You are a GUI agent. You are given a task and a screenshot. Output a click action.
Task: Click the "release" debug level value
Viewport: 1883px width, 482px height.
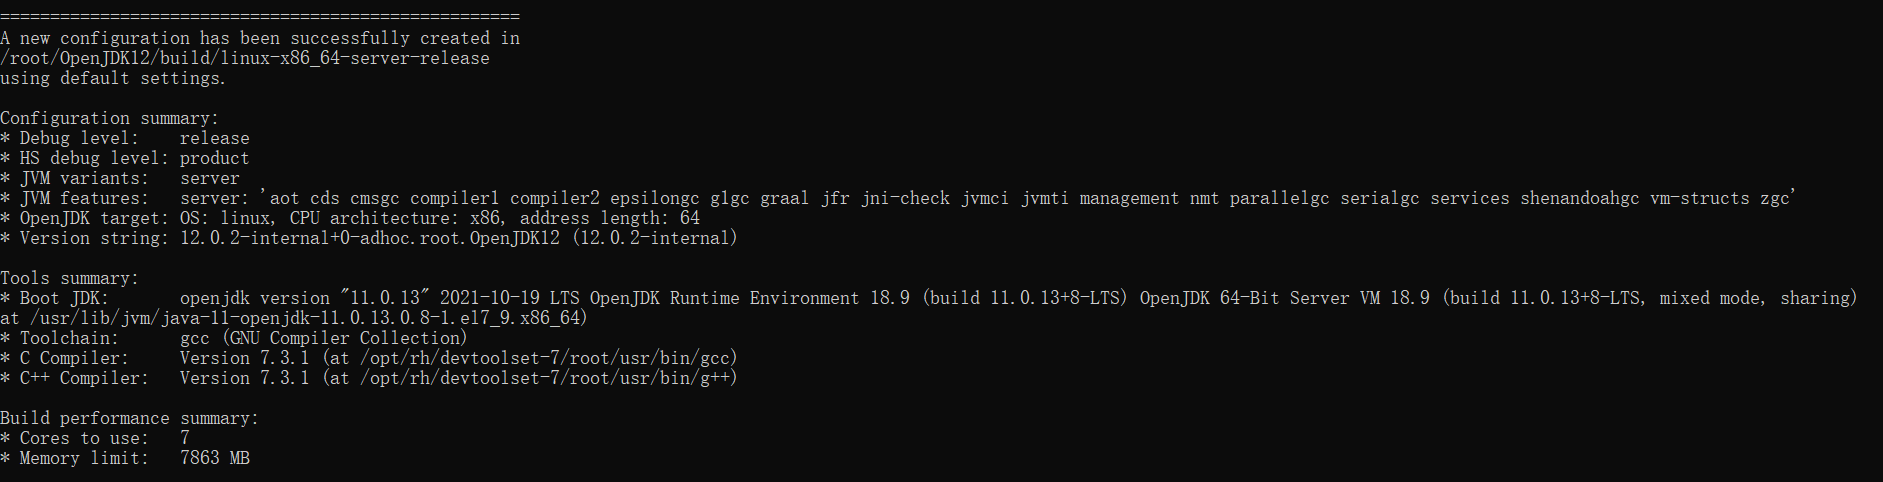(x=214, y=138)
